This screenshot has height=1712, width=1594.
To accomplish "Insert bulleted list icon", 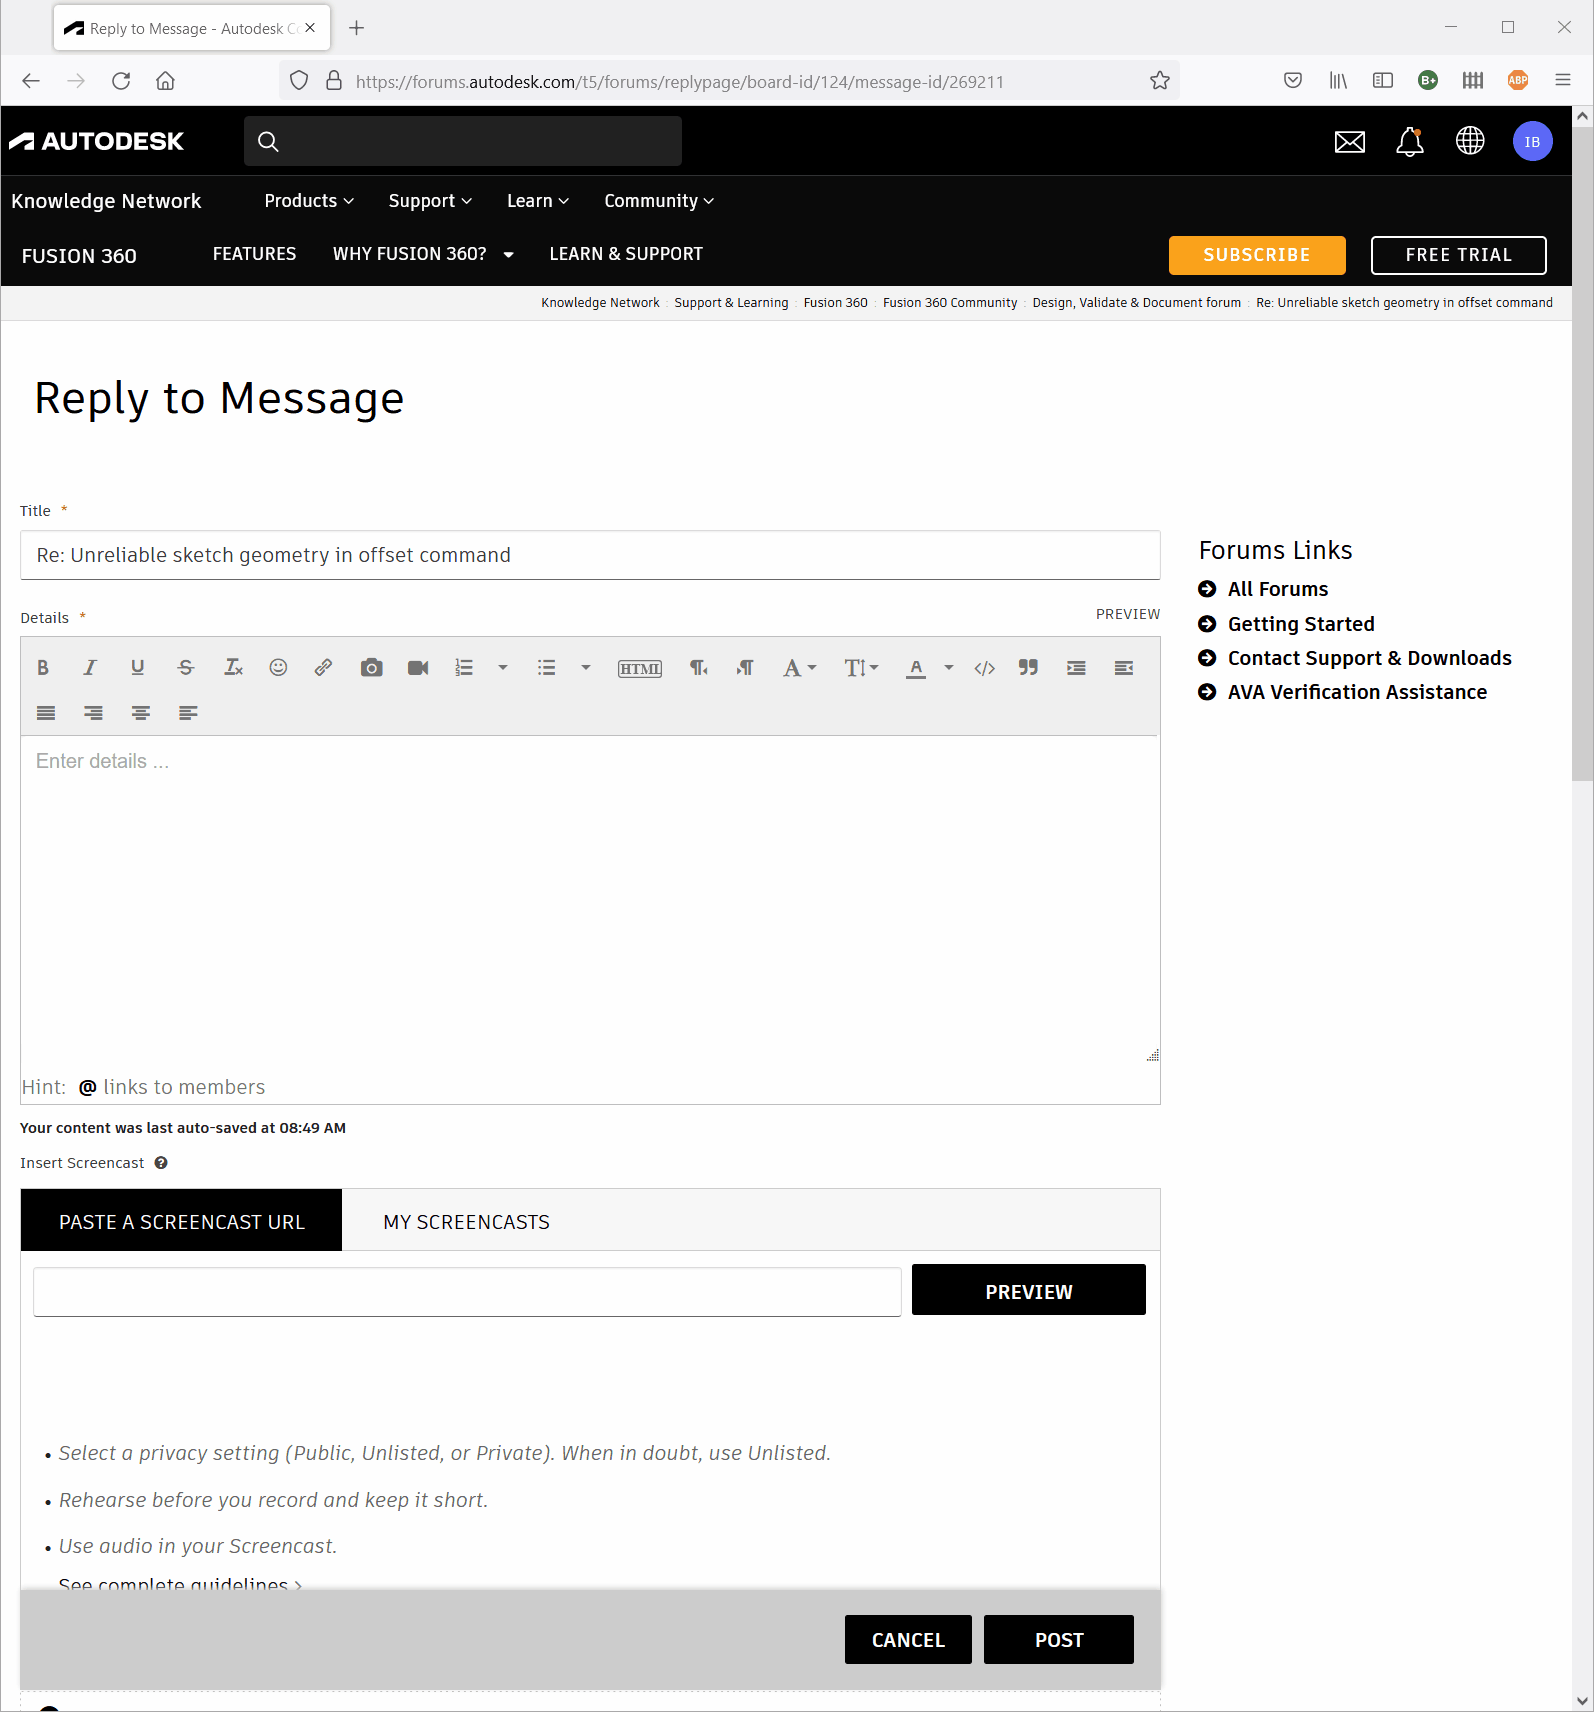I will tap(546, 668).
